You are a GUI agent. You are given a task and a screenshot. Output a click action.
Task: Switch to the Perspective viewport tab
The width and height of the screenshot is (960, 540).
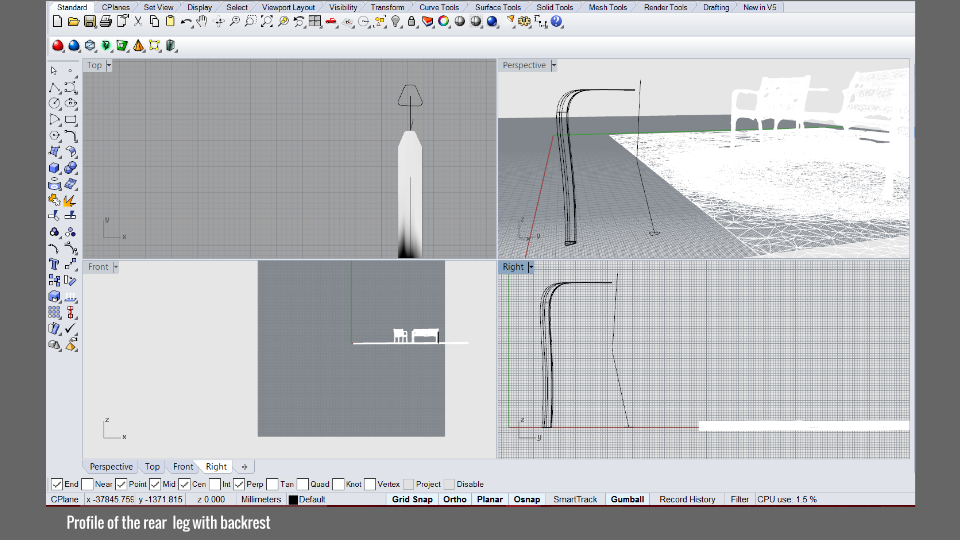coord(111,466)
